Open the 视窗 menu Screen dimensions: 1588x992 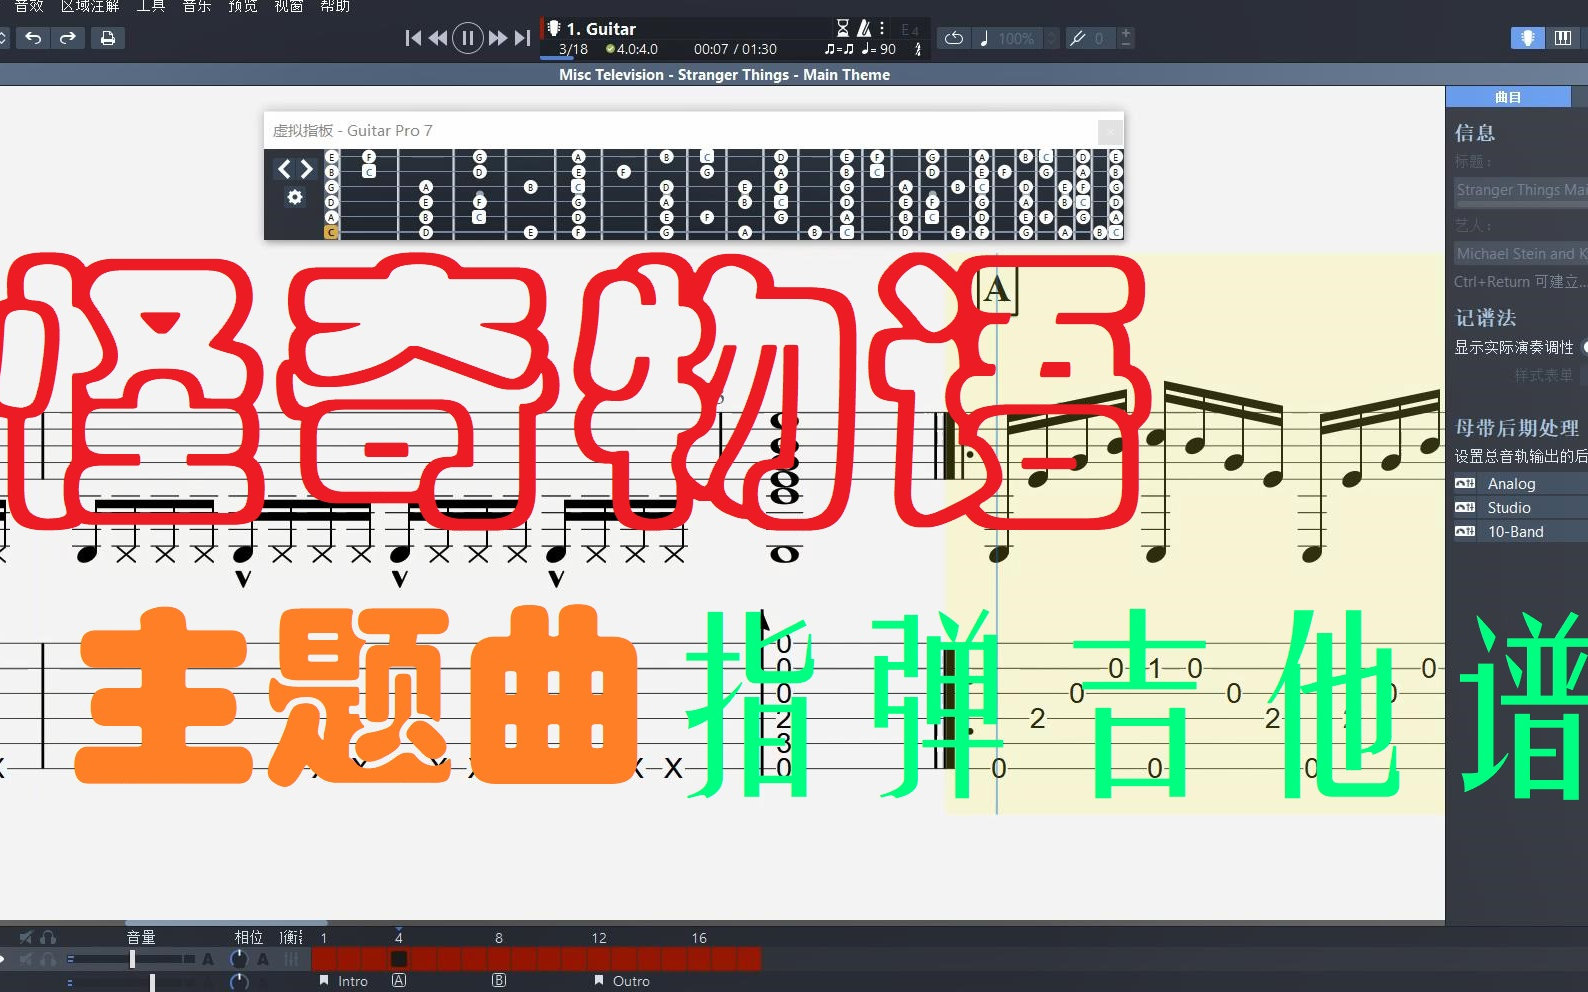click(289, 6)
